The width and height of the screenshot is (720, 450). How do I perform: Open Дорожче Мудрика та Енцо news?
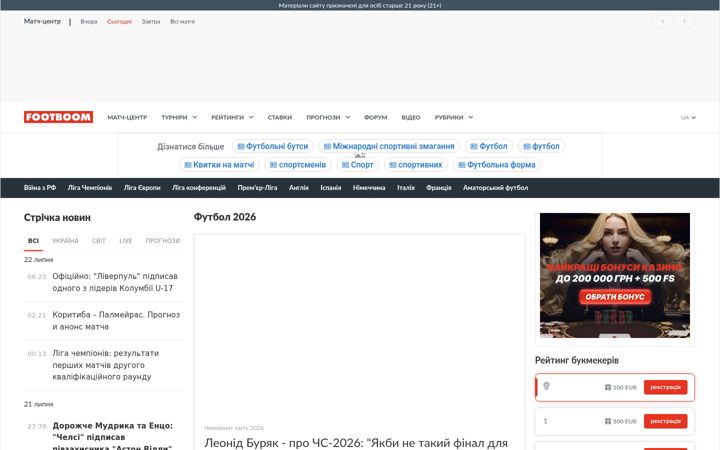click(x=112, y=436)
